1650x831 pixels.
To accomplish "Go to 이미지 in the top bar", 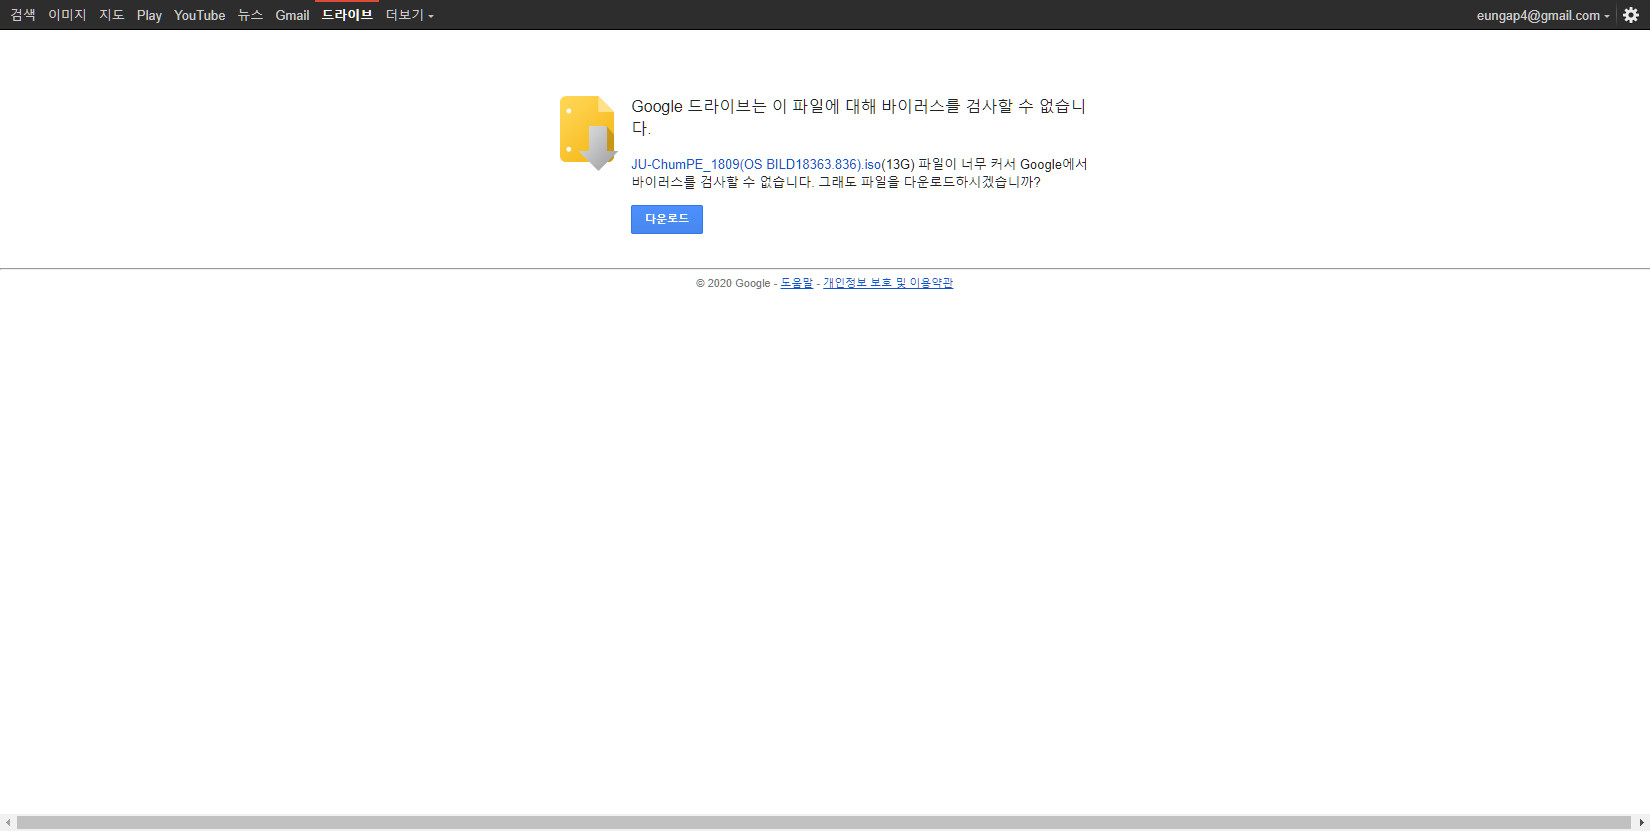I will [67, 15].
